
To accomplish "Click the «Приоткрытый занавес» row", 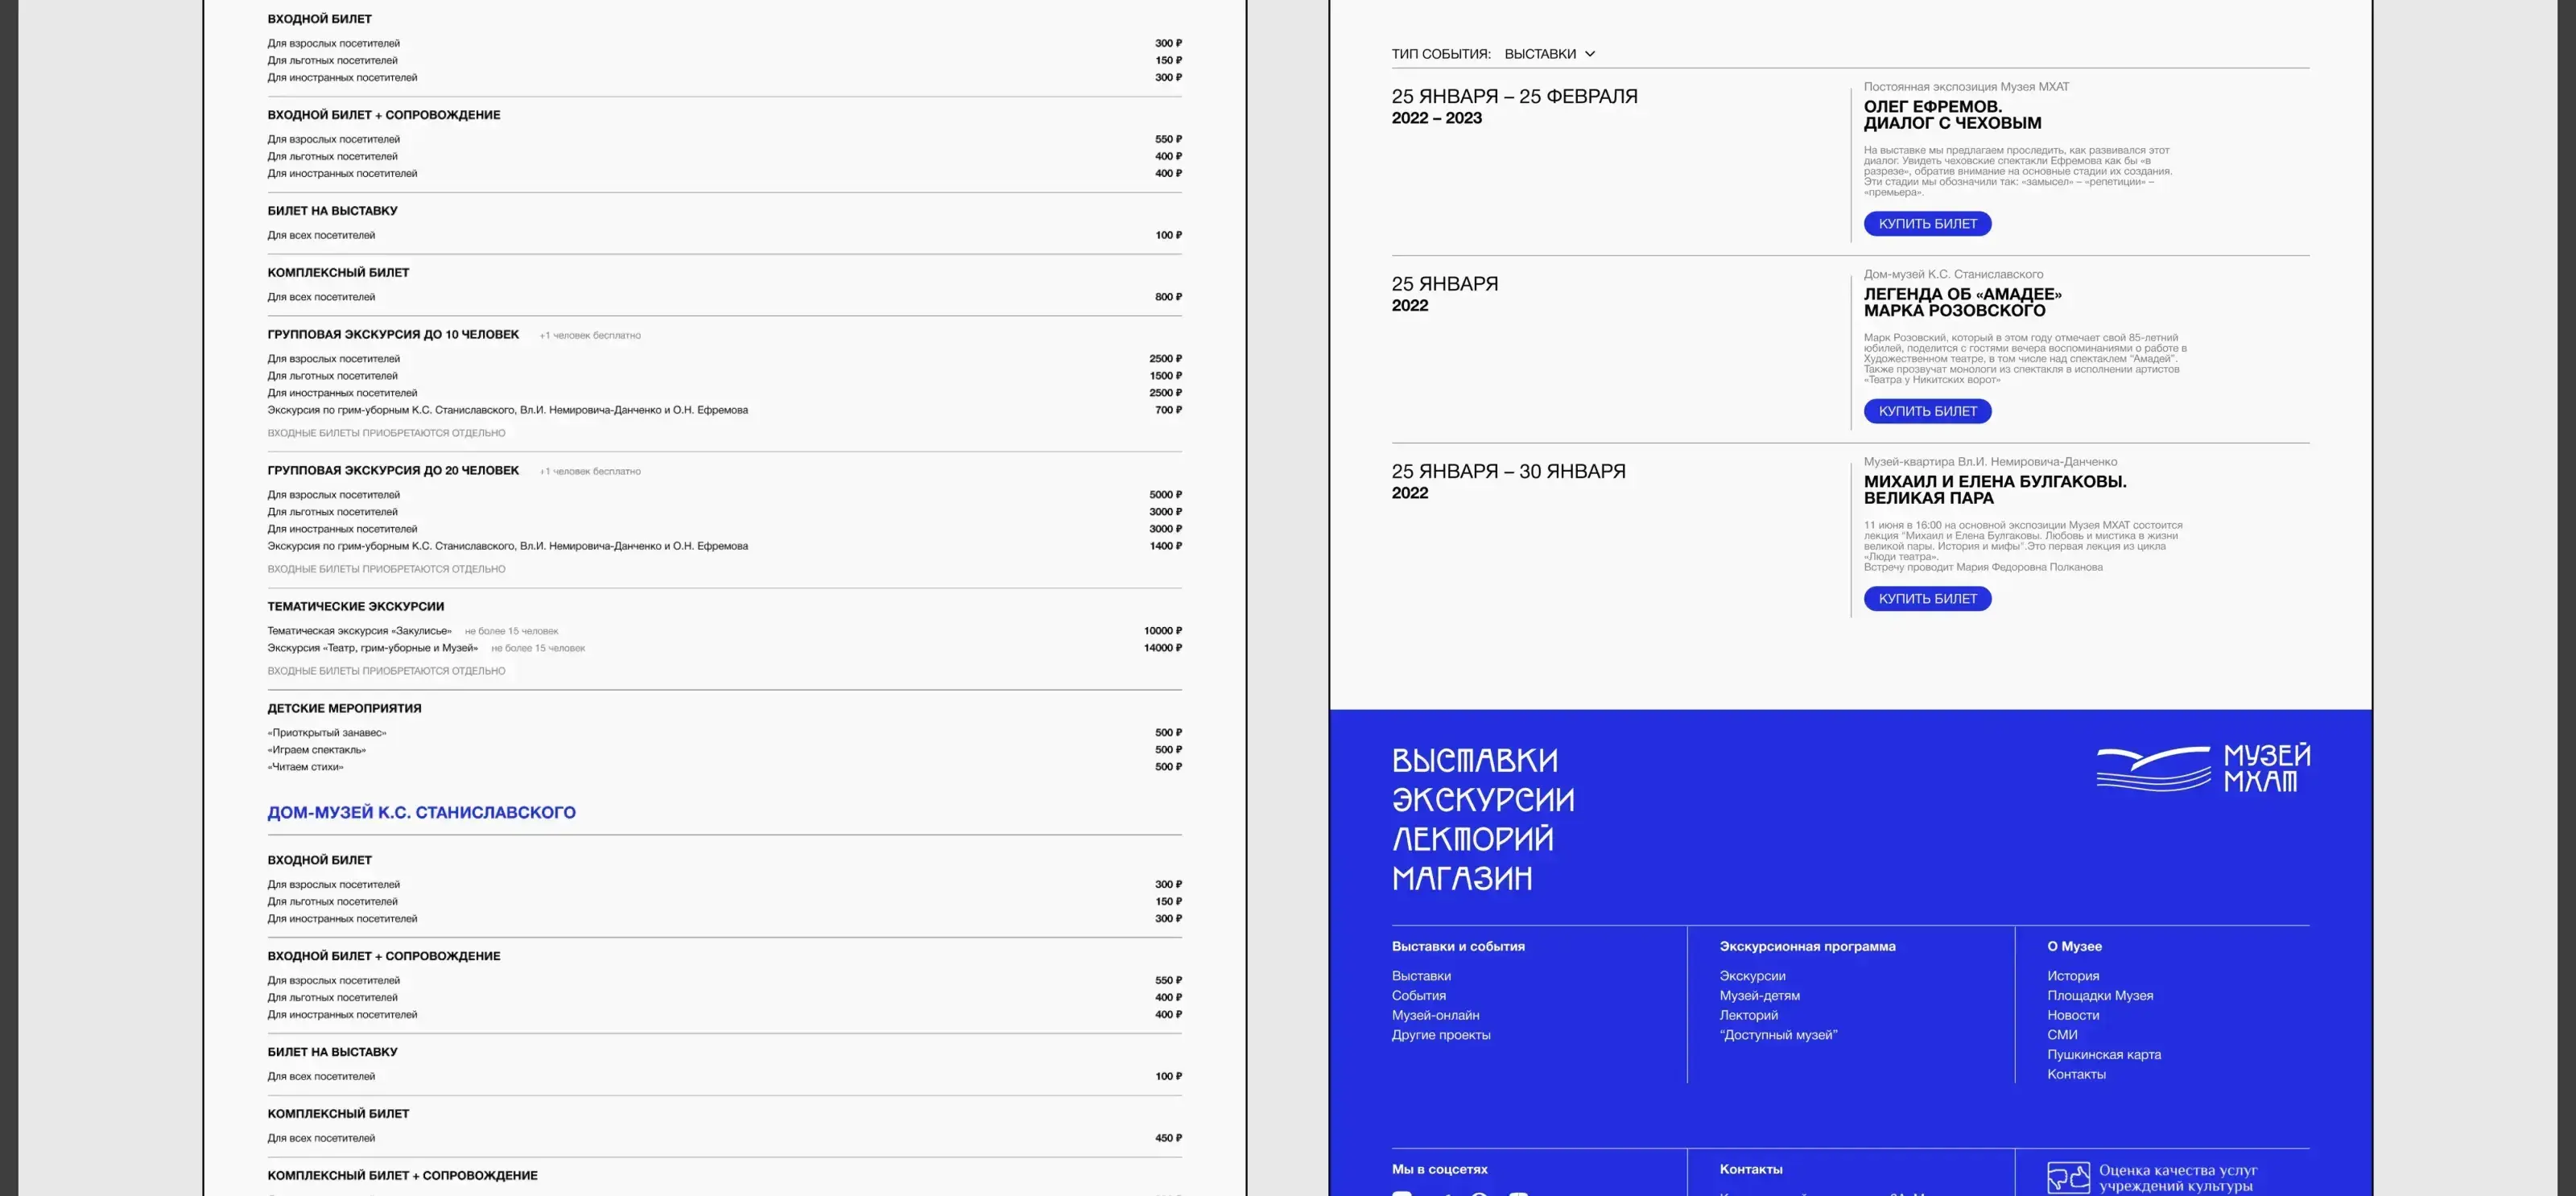I will [x=724, y=733].
